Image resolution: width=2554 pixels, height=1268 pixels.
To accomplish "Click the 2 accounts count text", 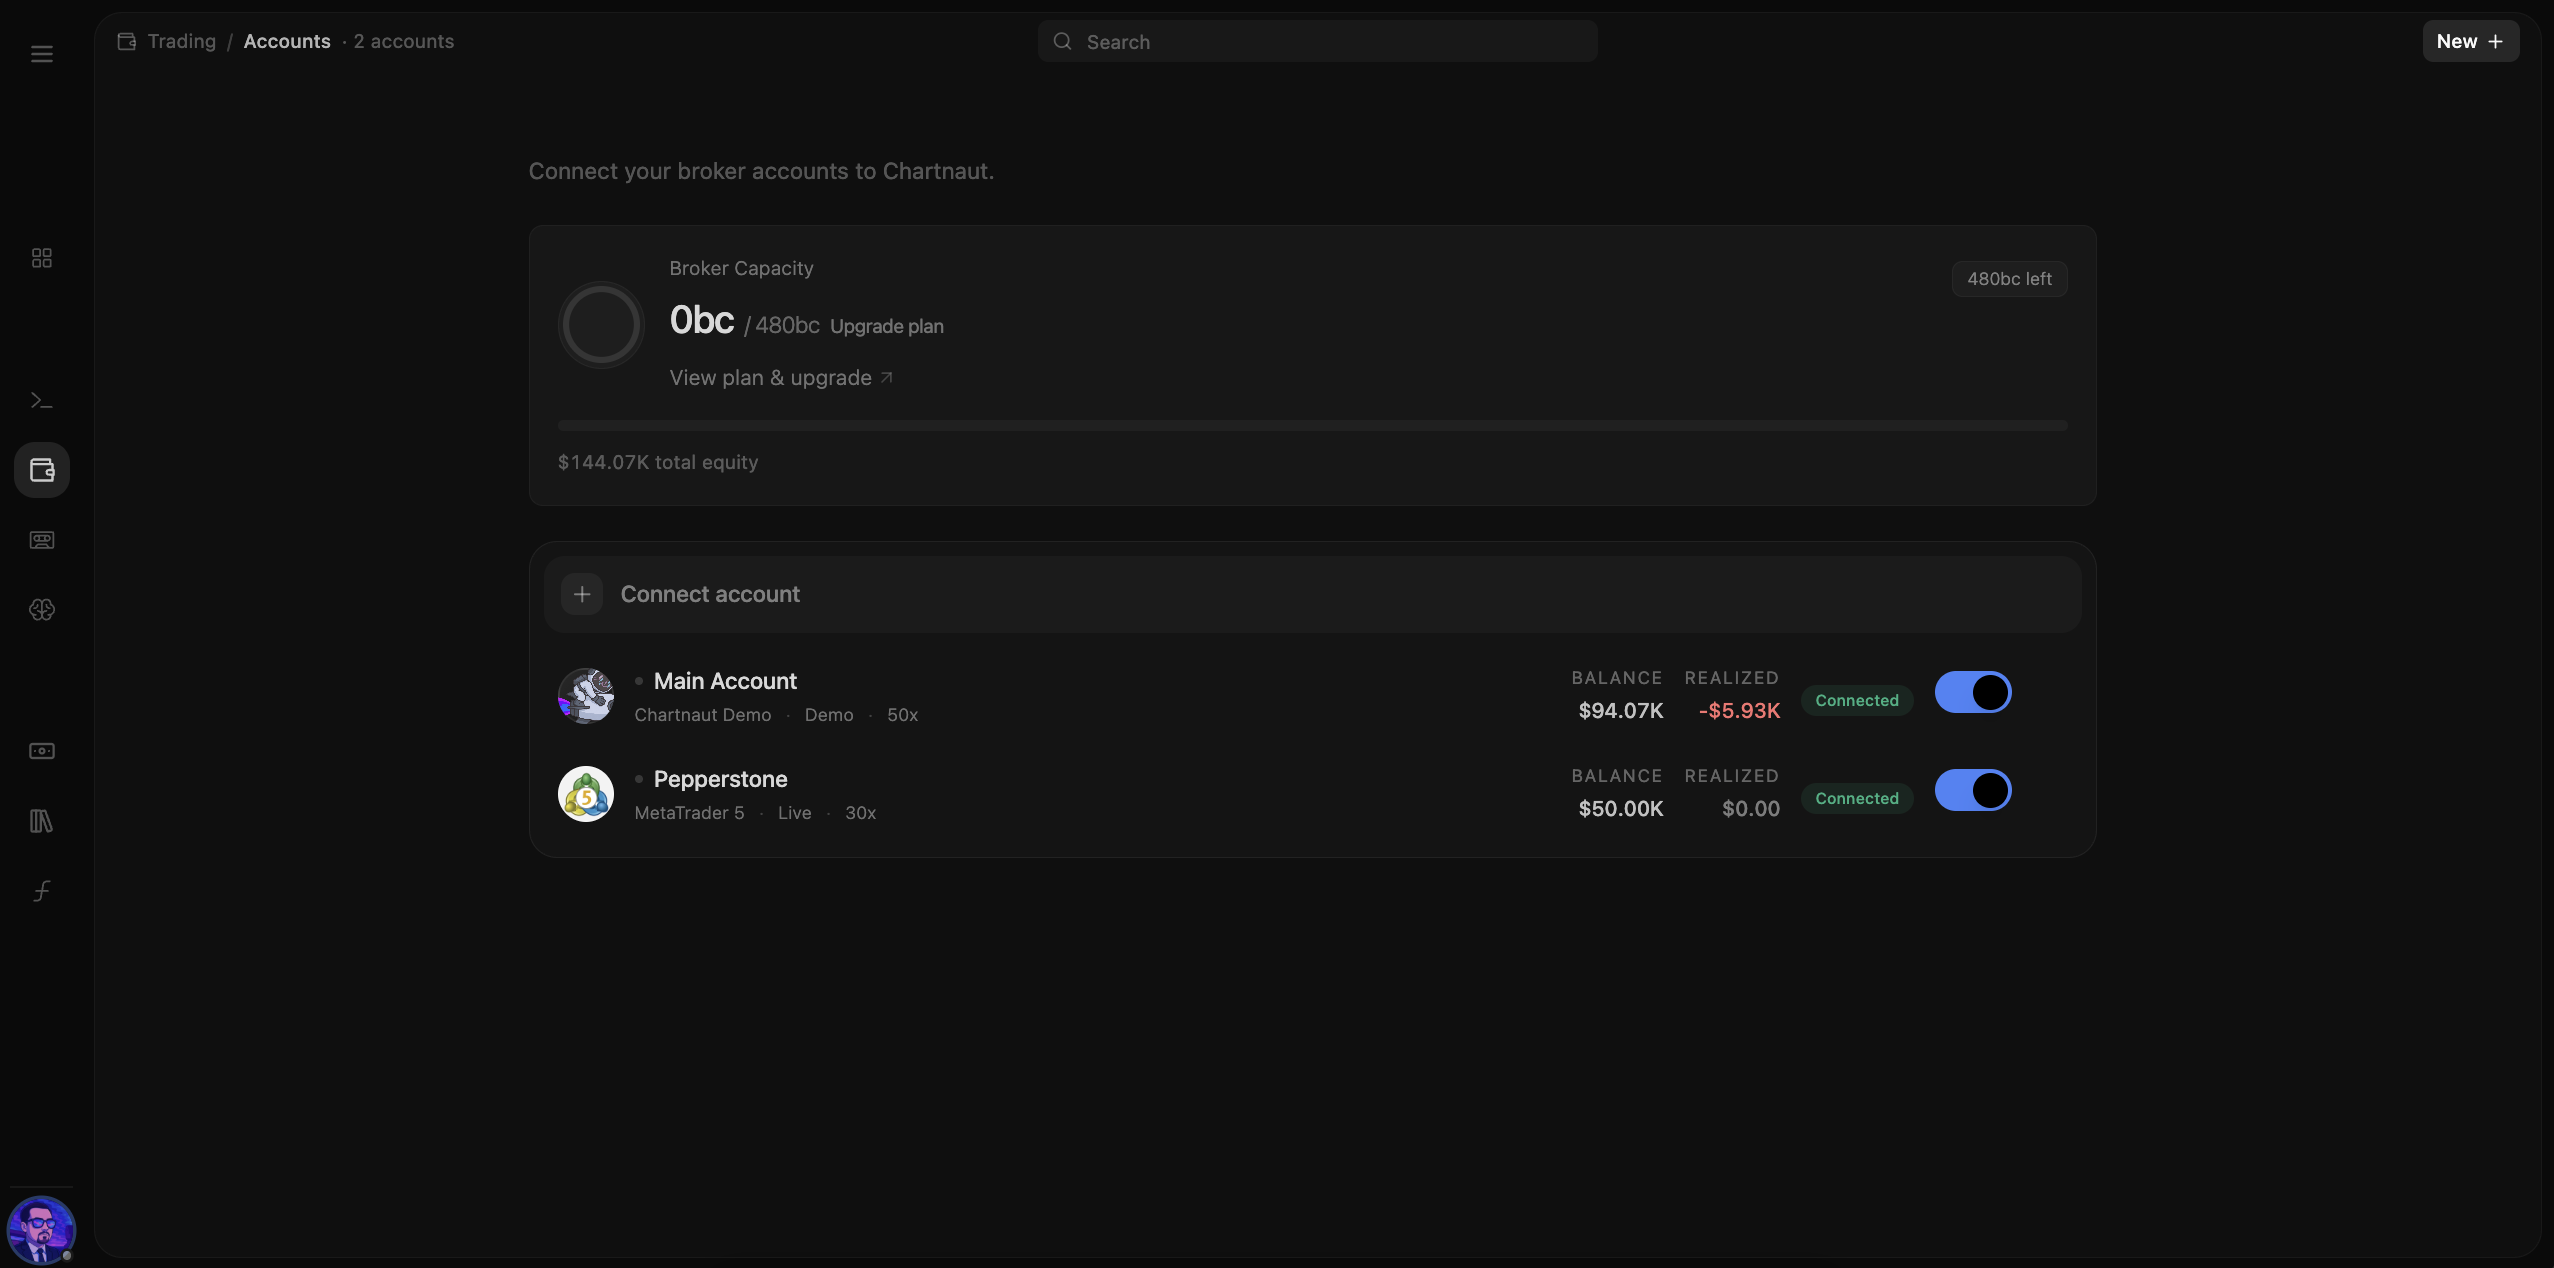I will coord(403,42).
